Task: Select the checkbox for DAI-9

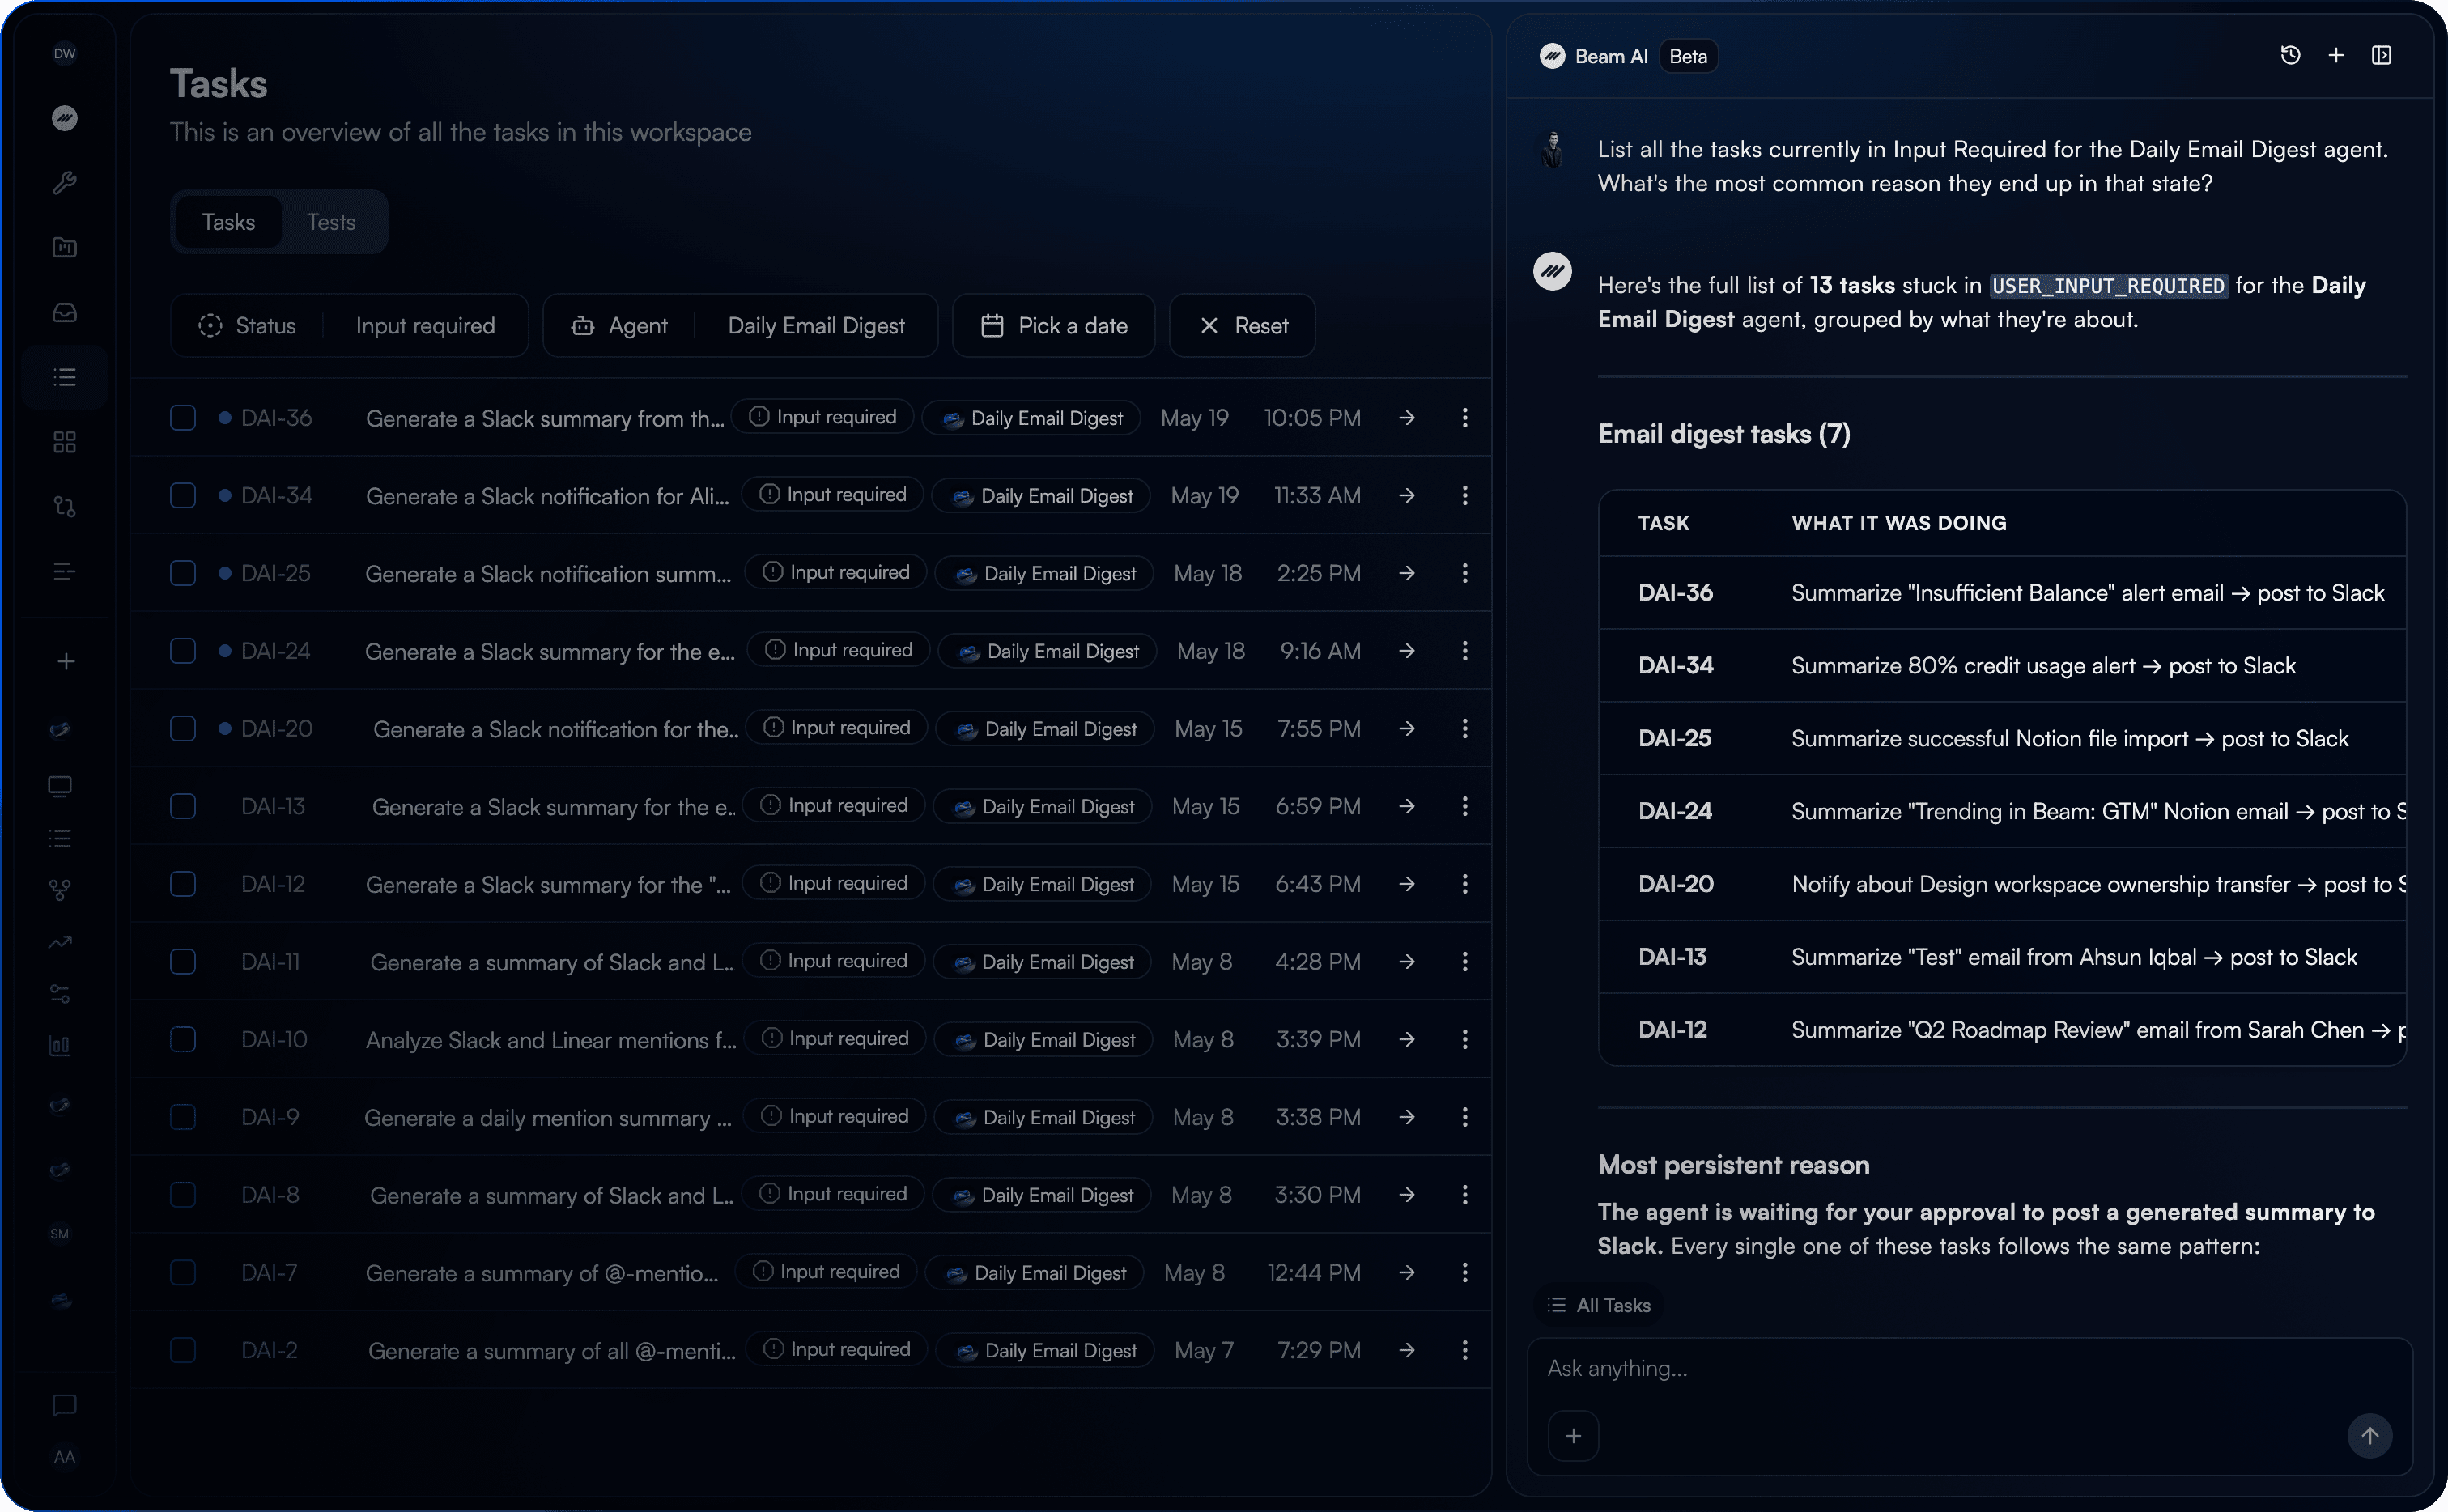Action: pyautogui.click(x=183, y=1117)
